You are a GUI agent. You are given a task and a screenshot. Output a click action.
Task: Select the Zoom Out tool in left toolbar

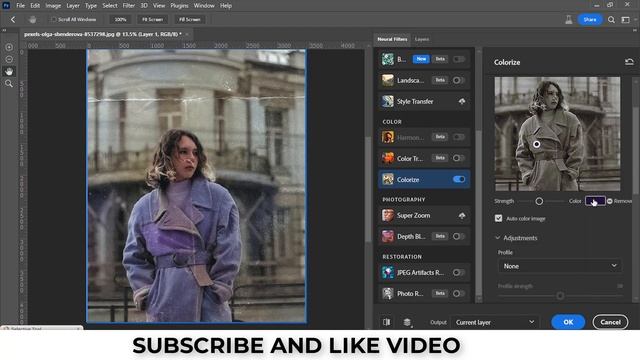tap(9, 60)
